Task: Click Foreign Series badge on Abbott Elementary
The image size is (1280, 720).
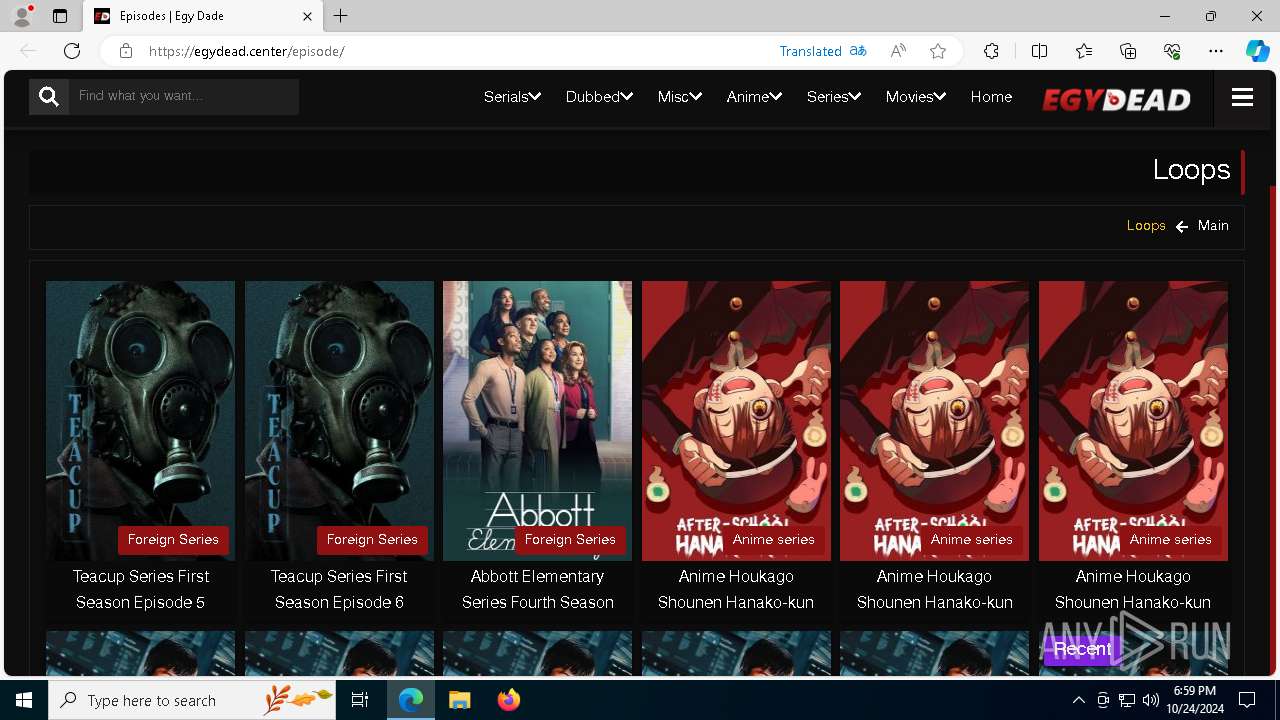Action: [x=570, y=540]
